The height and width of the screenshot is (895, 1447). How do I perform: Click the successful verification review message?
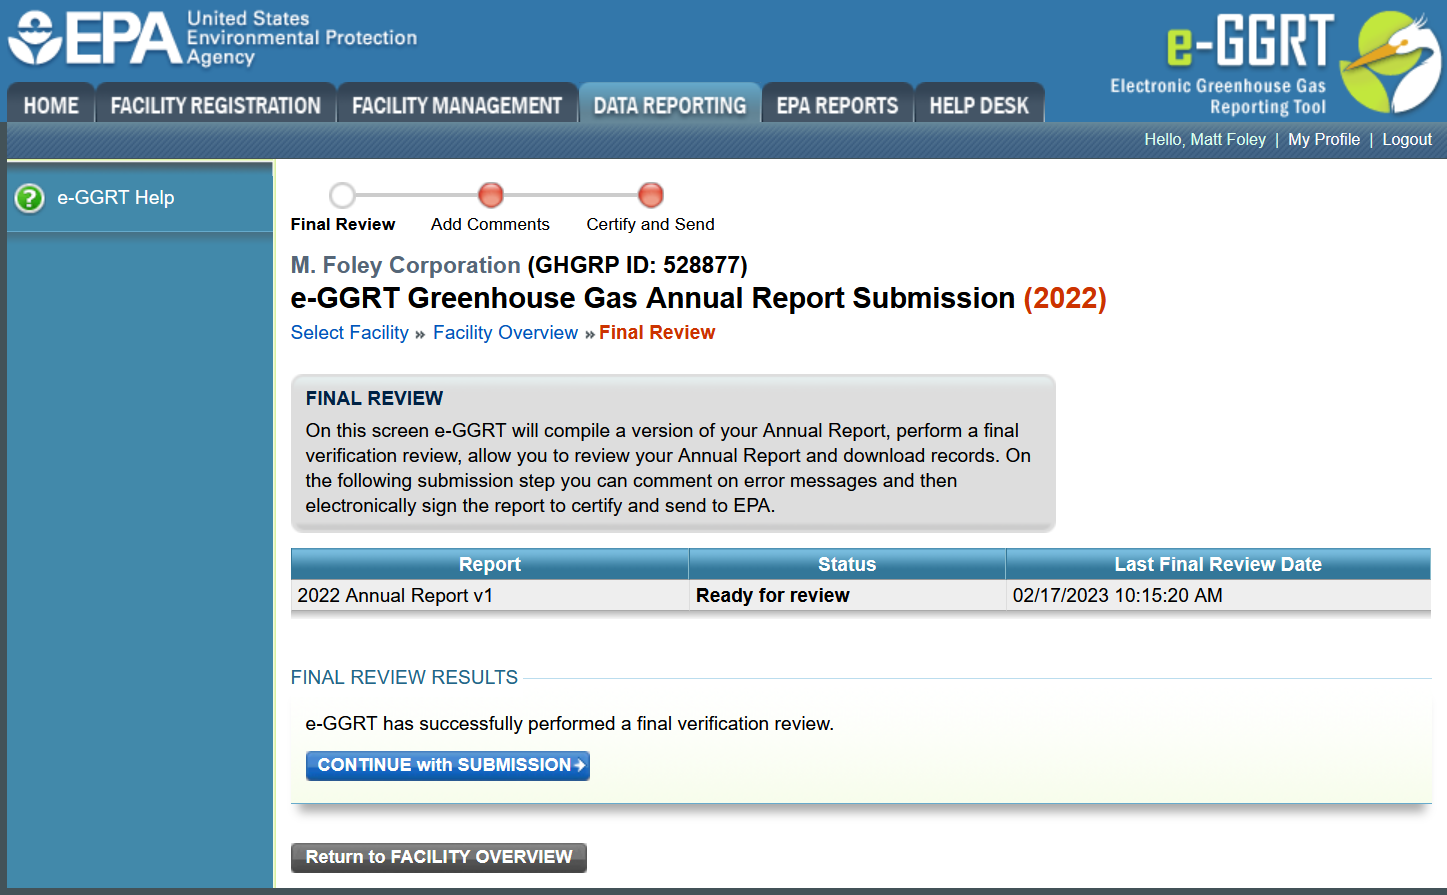(569, 723)
